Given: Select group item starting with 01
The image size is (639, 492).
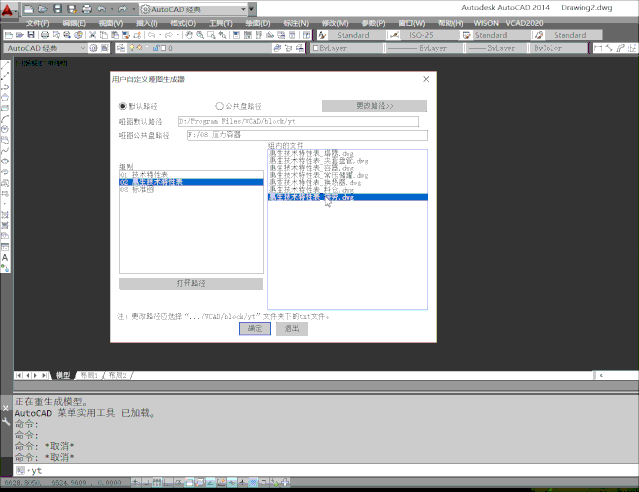Looking at the screenshot, I should 191,174.
